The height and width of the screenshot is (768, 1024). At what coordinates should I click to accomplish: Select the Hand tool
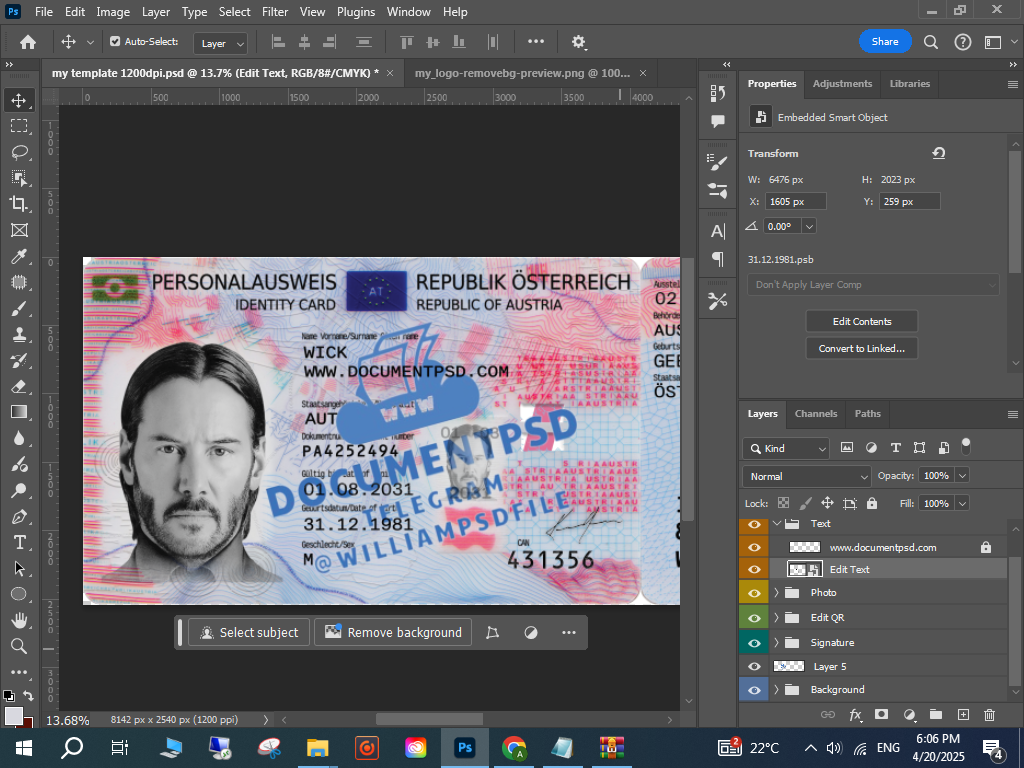pyautogui.click(x=19, y=620)
